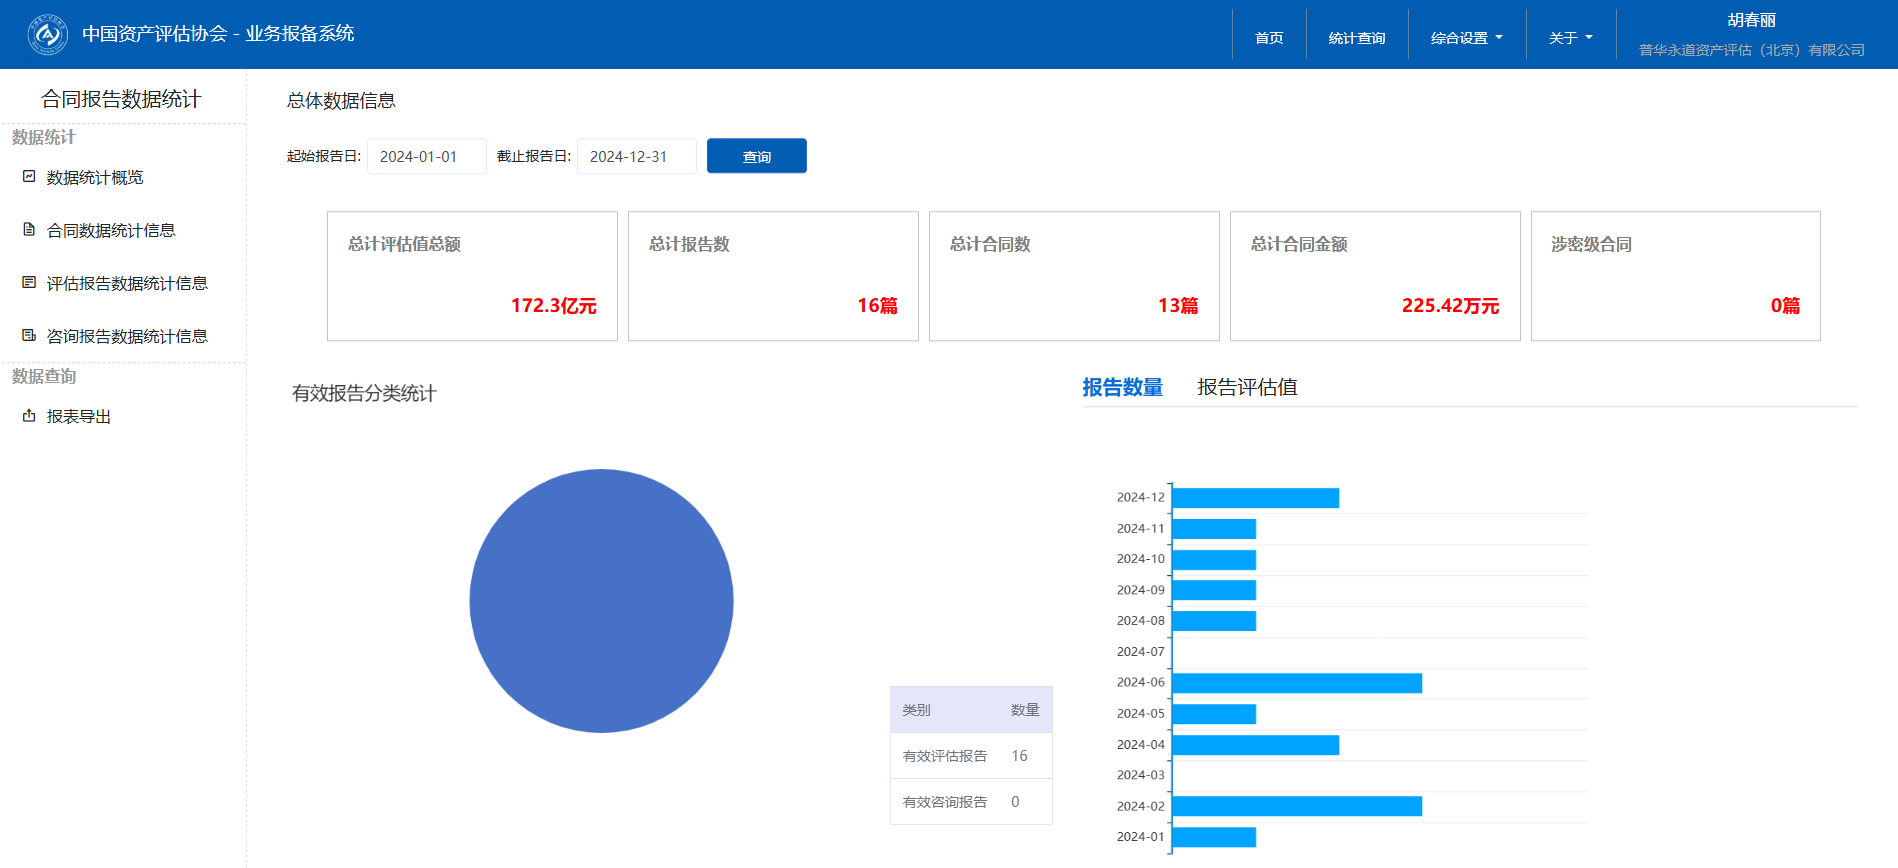
Task: Click the 评估报告数据统计信息 list icon
Action: (x=29, y=283)
